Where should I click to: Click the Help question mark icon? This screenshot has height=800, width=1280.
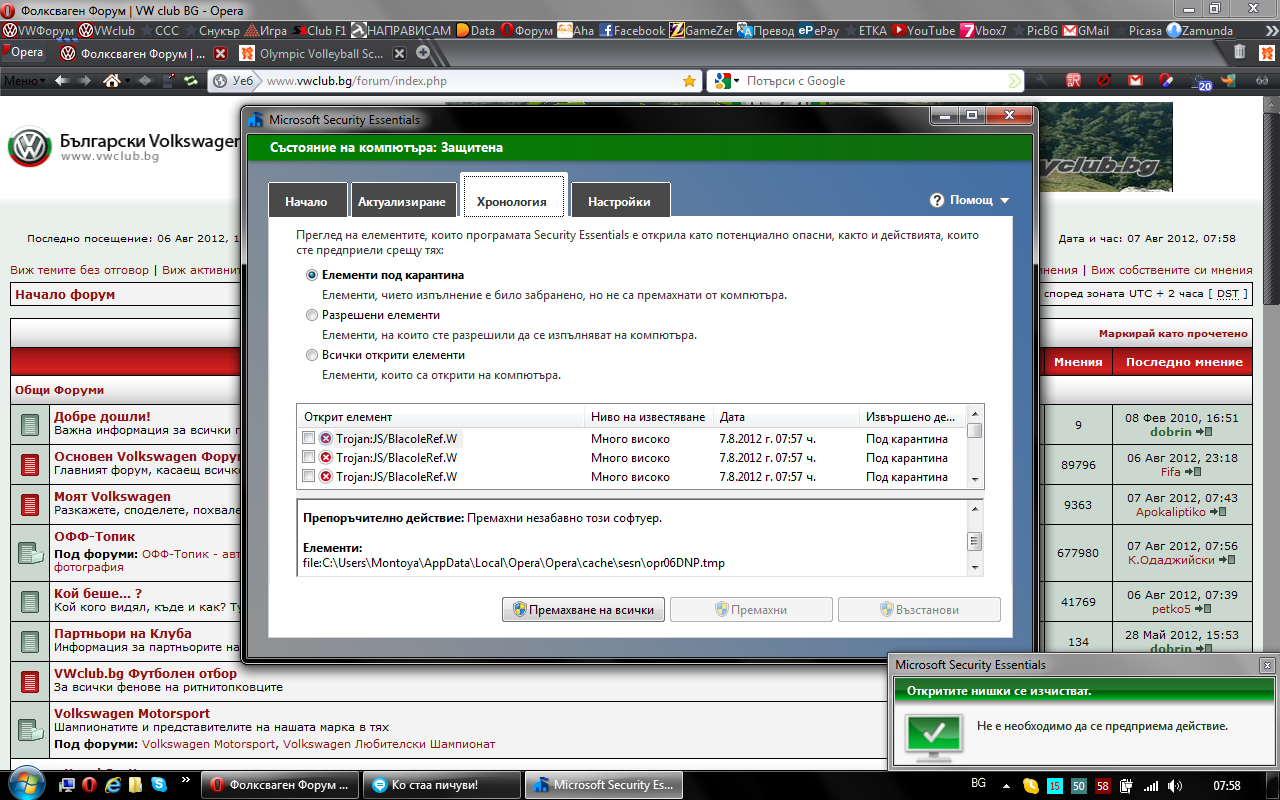(x=937, y=200)
